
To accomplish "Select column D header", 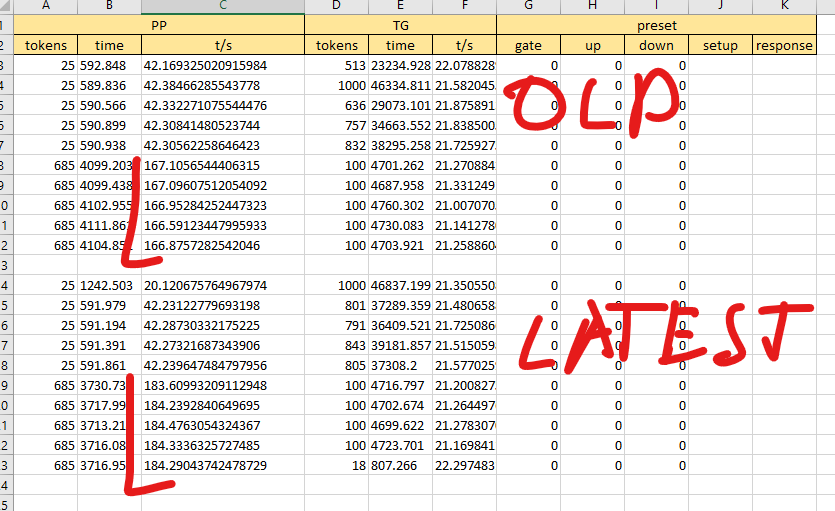I will tap(337, 6).
